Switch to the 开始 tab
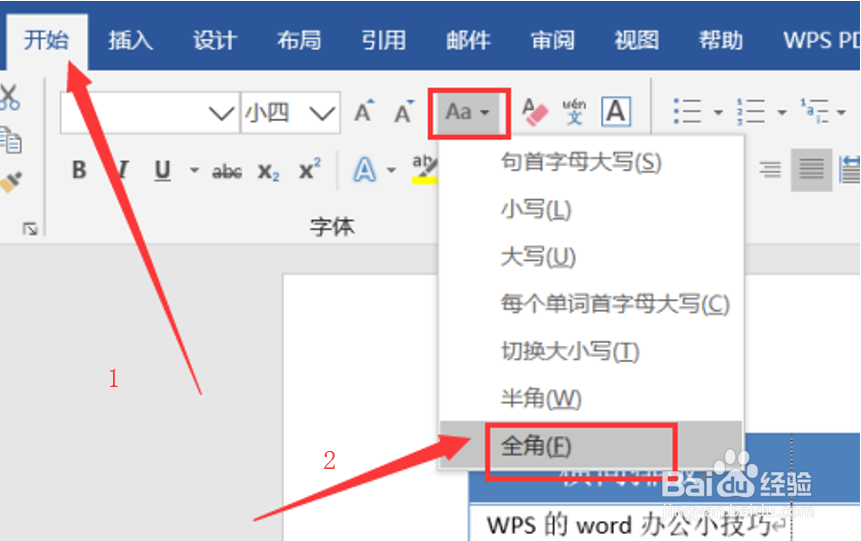 [46, 40]
